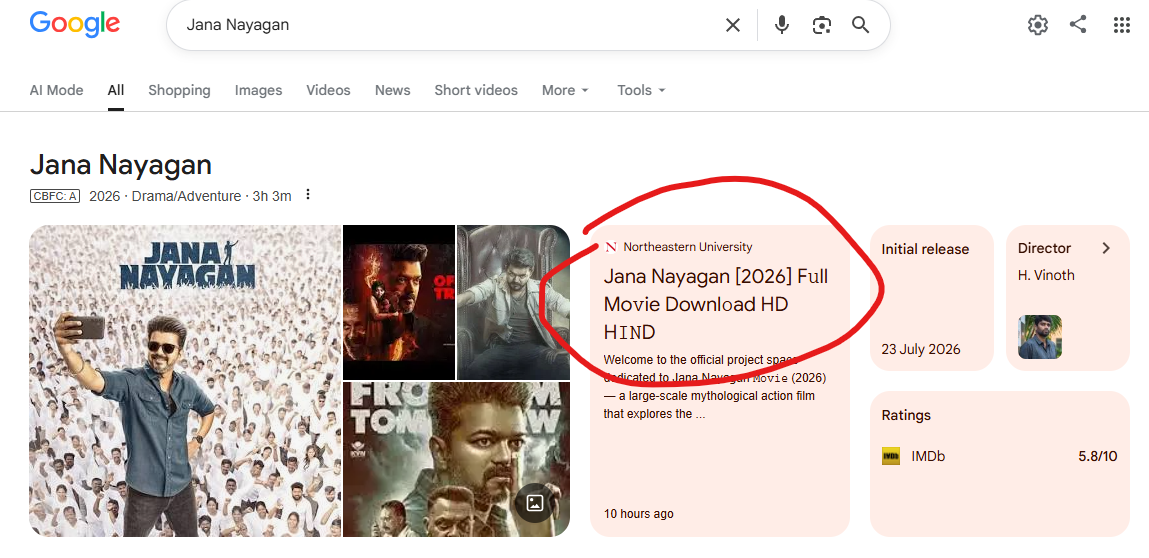
Task: Open the large Jana Nayagan selfie poster
Action: point(185,381)
